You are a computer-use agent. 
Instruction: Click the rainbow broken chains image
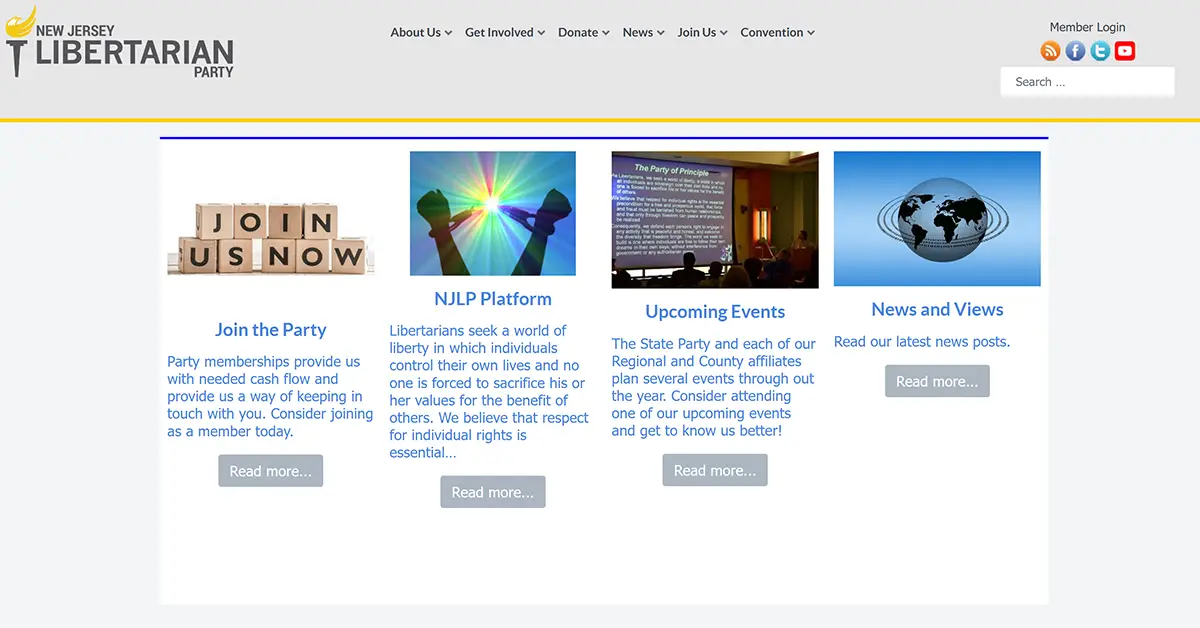pos(493,213)
